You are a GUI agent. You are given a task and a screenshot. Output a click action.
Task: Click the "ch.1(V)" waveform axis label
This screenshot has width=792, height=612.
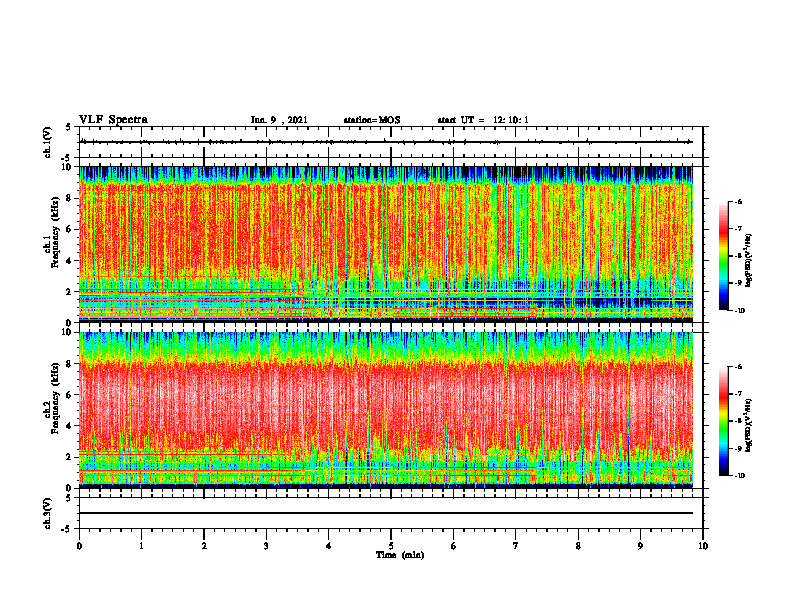(48, 142)
